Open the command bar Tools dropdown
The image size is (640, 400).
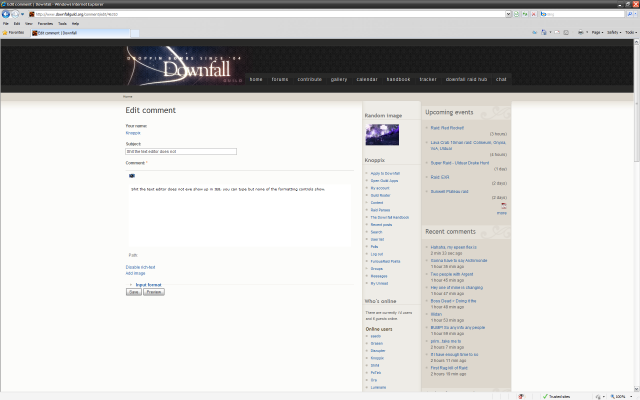point(631,33)
